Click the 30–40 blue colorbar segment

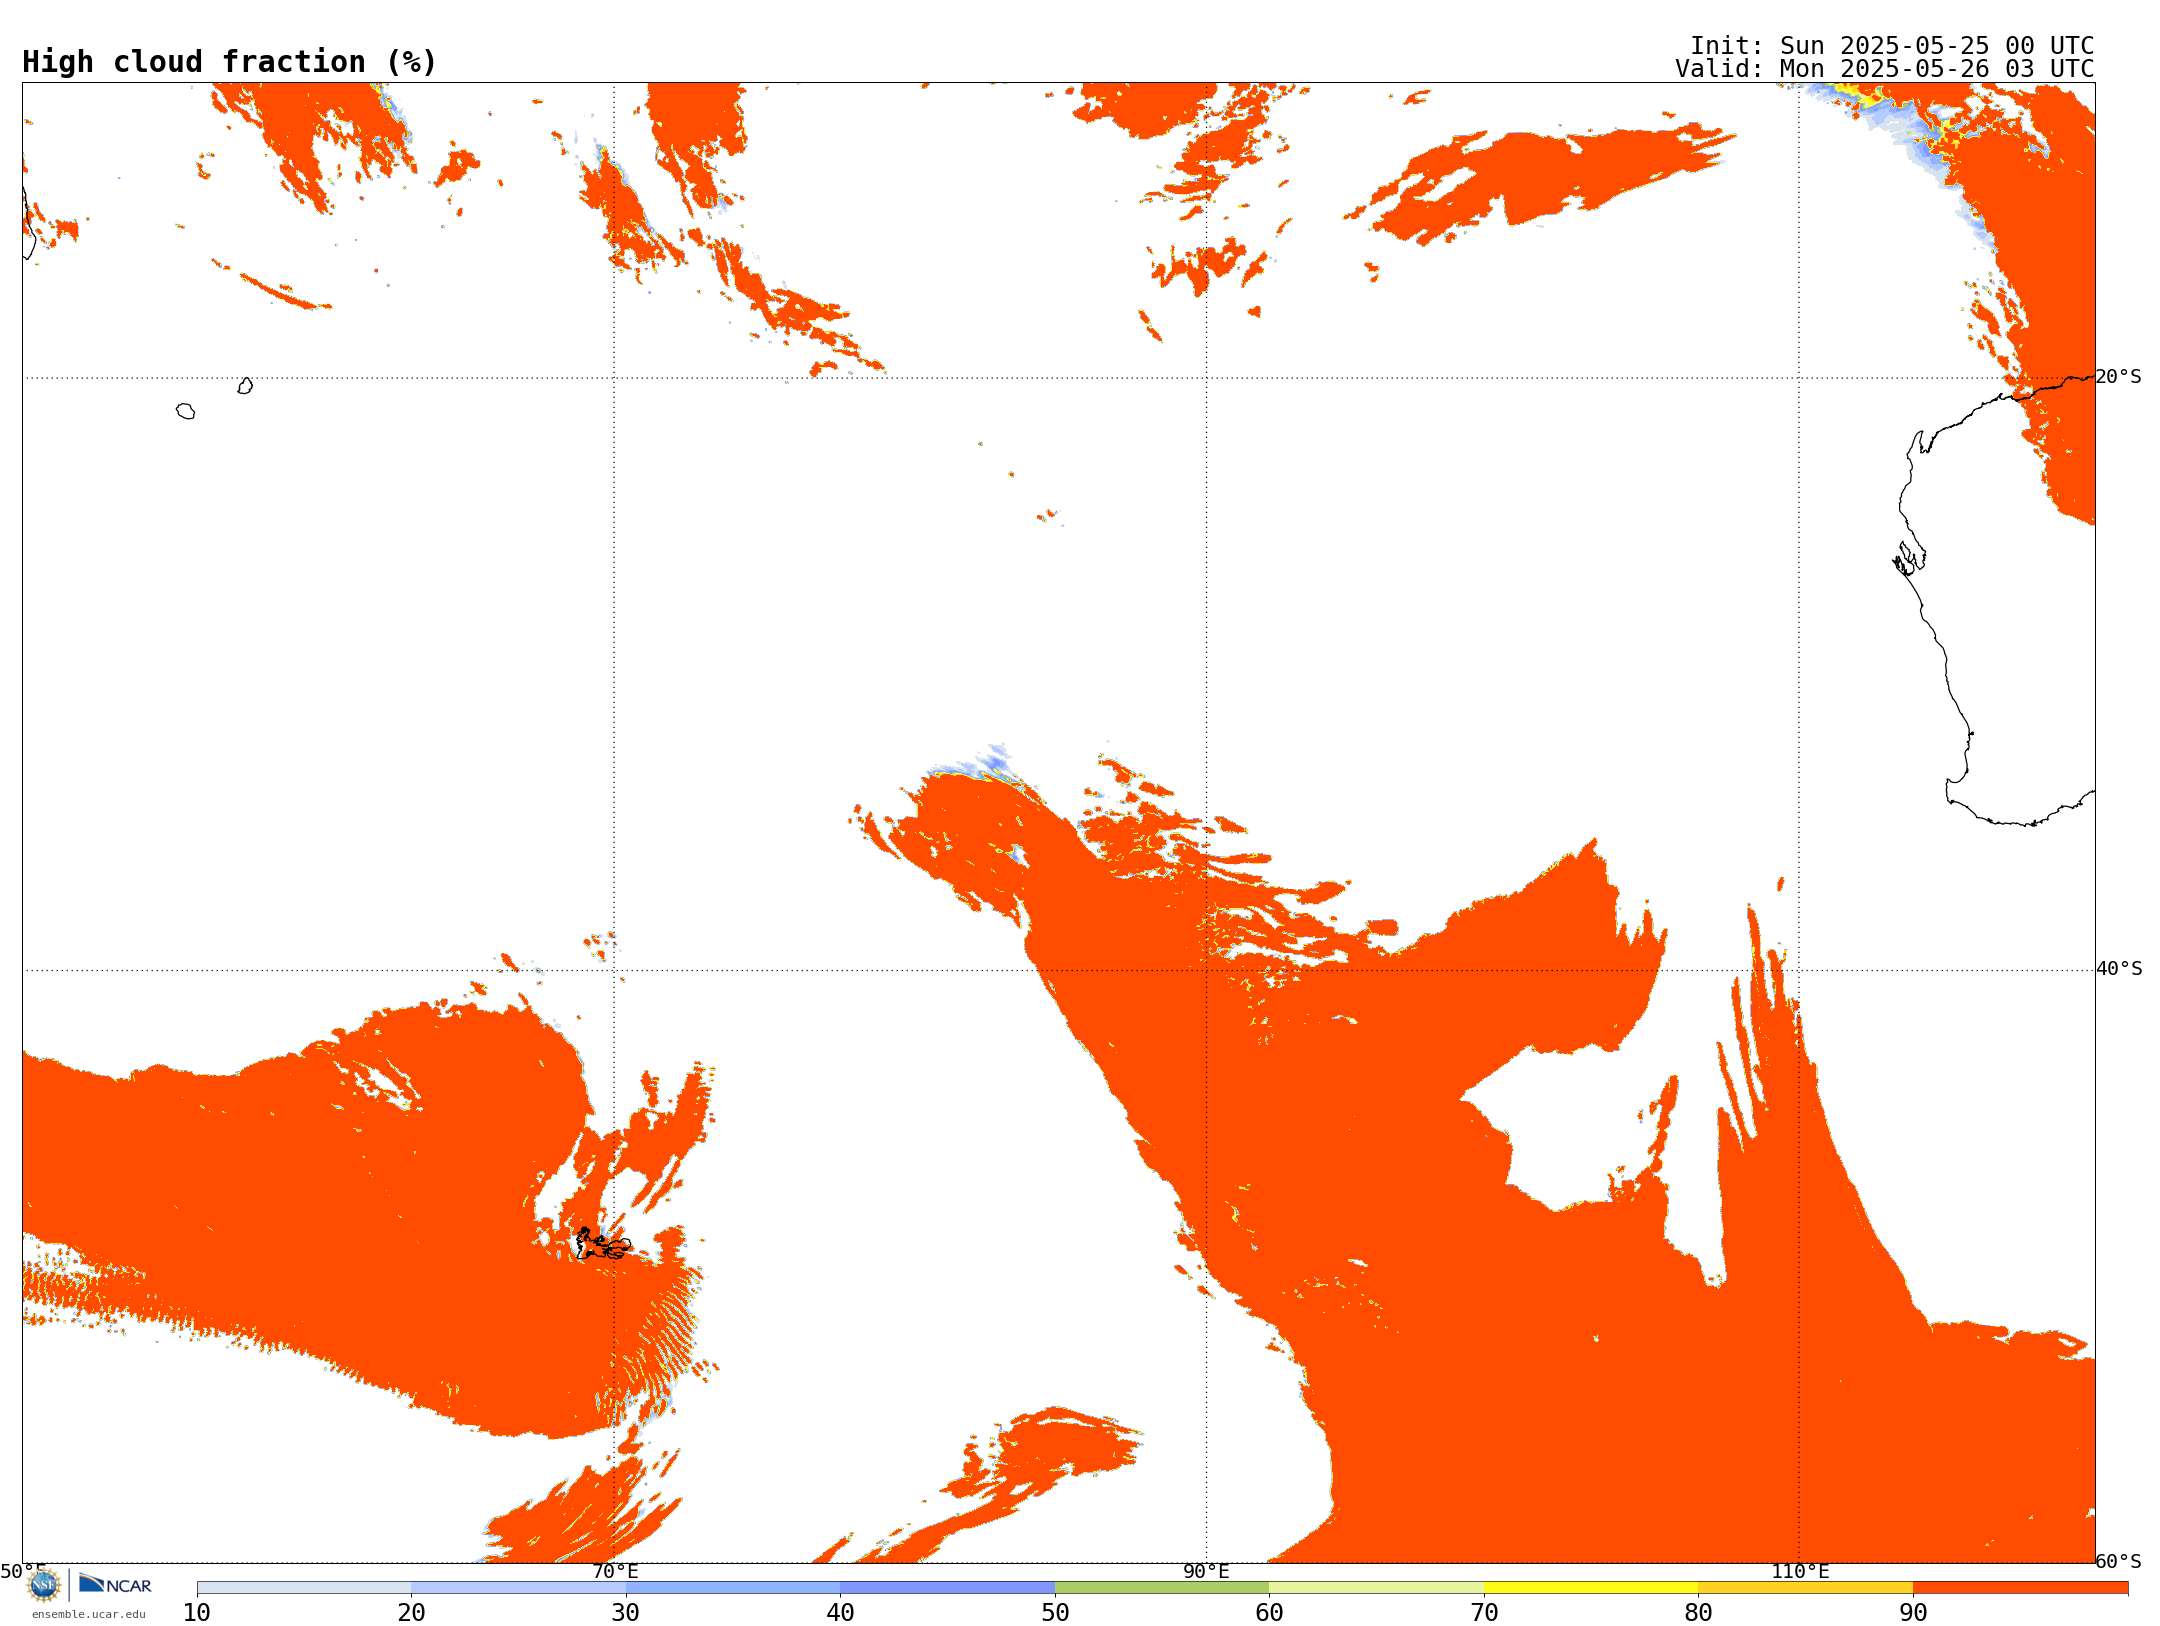click(733, 1588)
